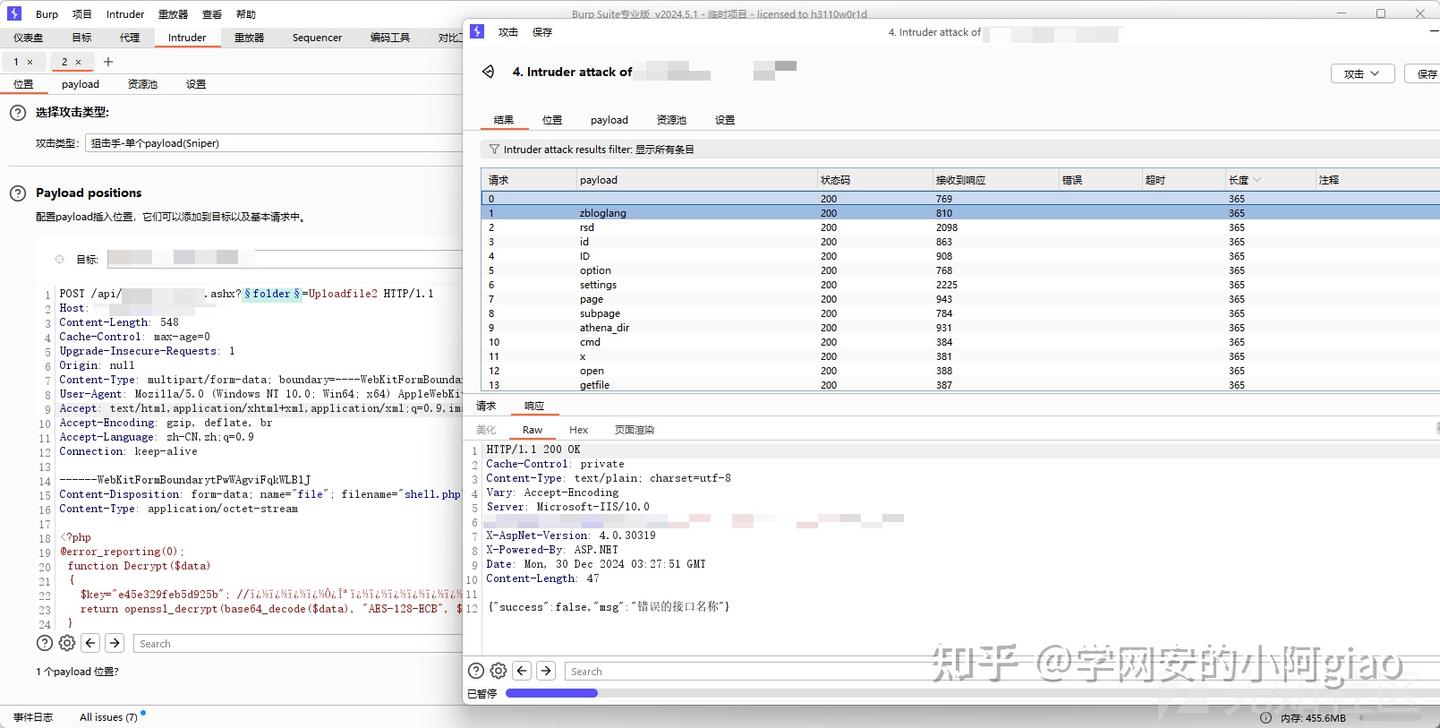Switch to the Sequencer tab

(x=317, y=38)
